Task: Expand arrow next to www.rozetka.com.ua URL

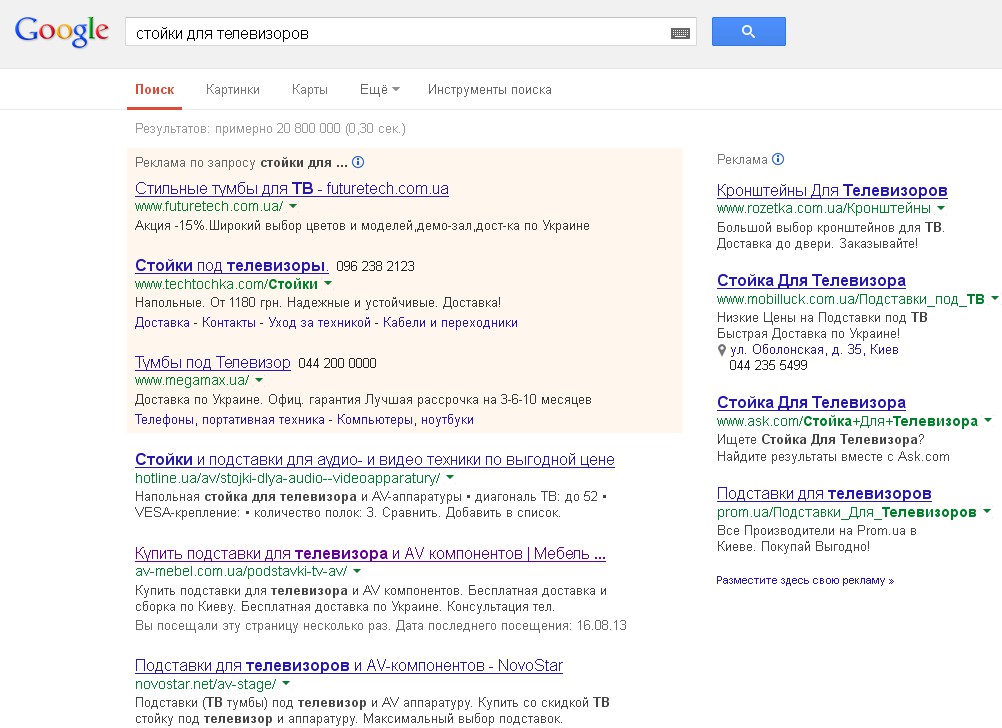Action: 941,208
